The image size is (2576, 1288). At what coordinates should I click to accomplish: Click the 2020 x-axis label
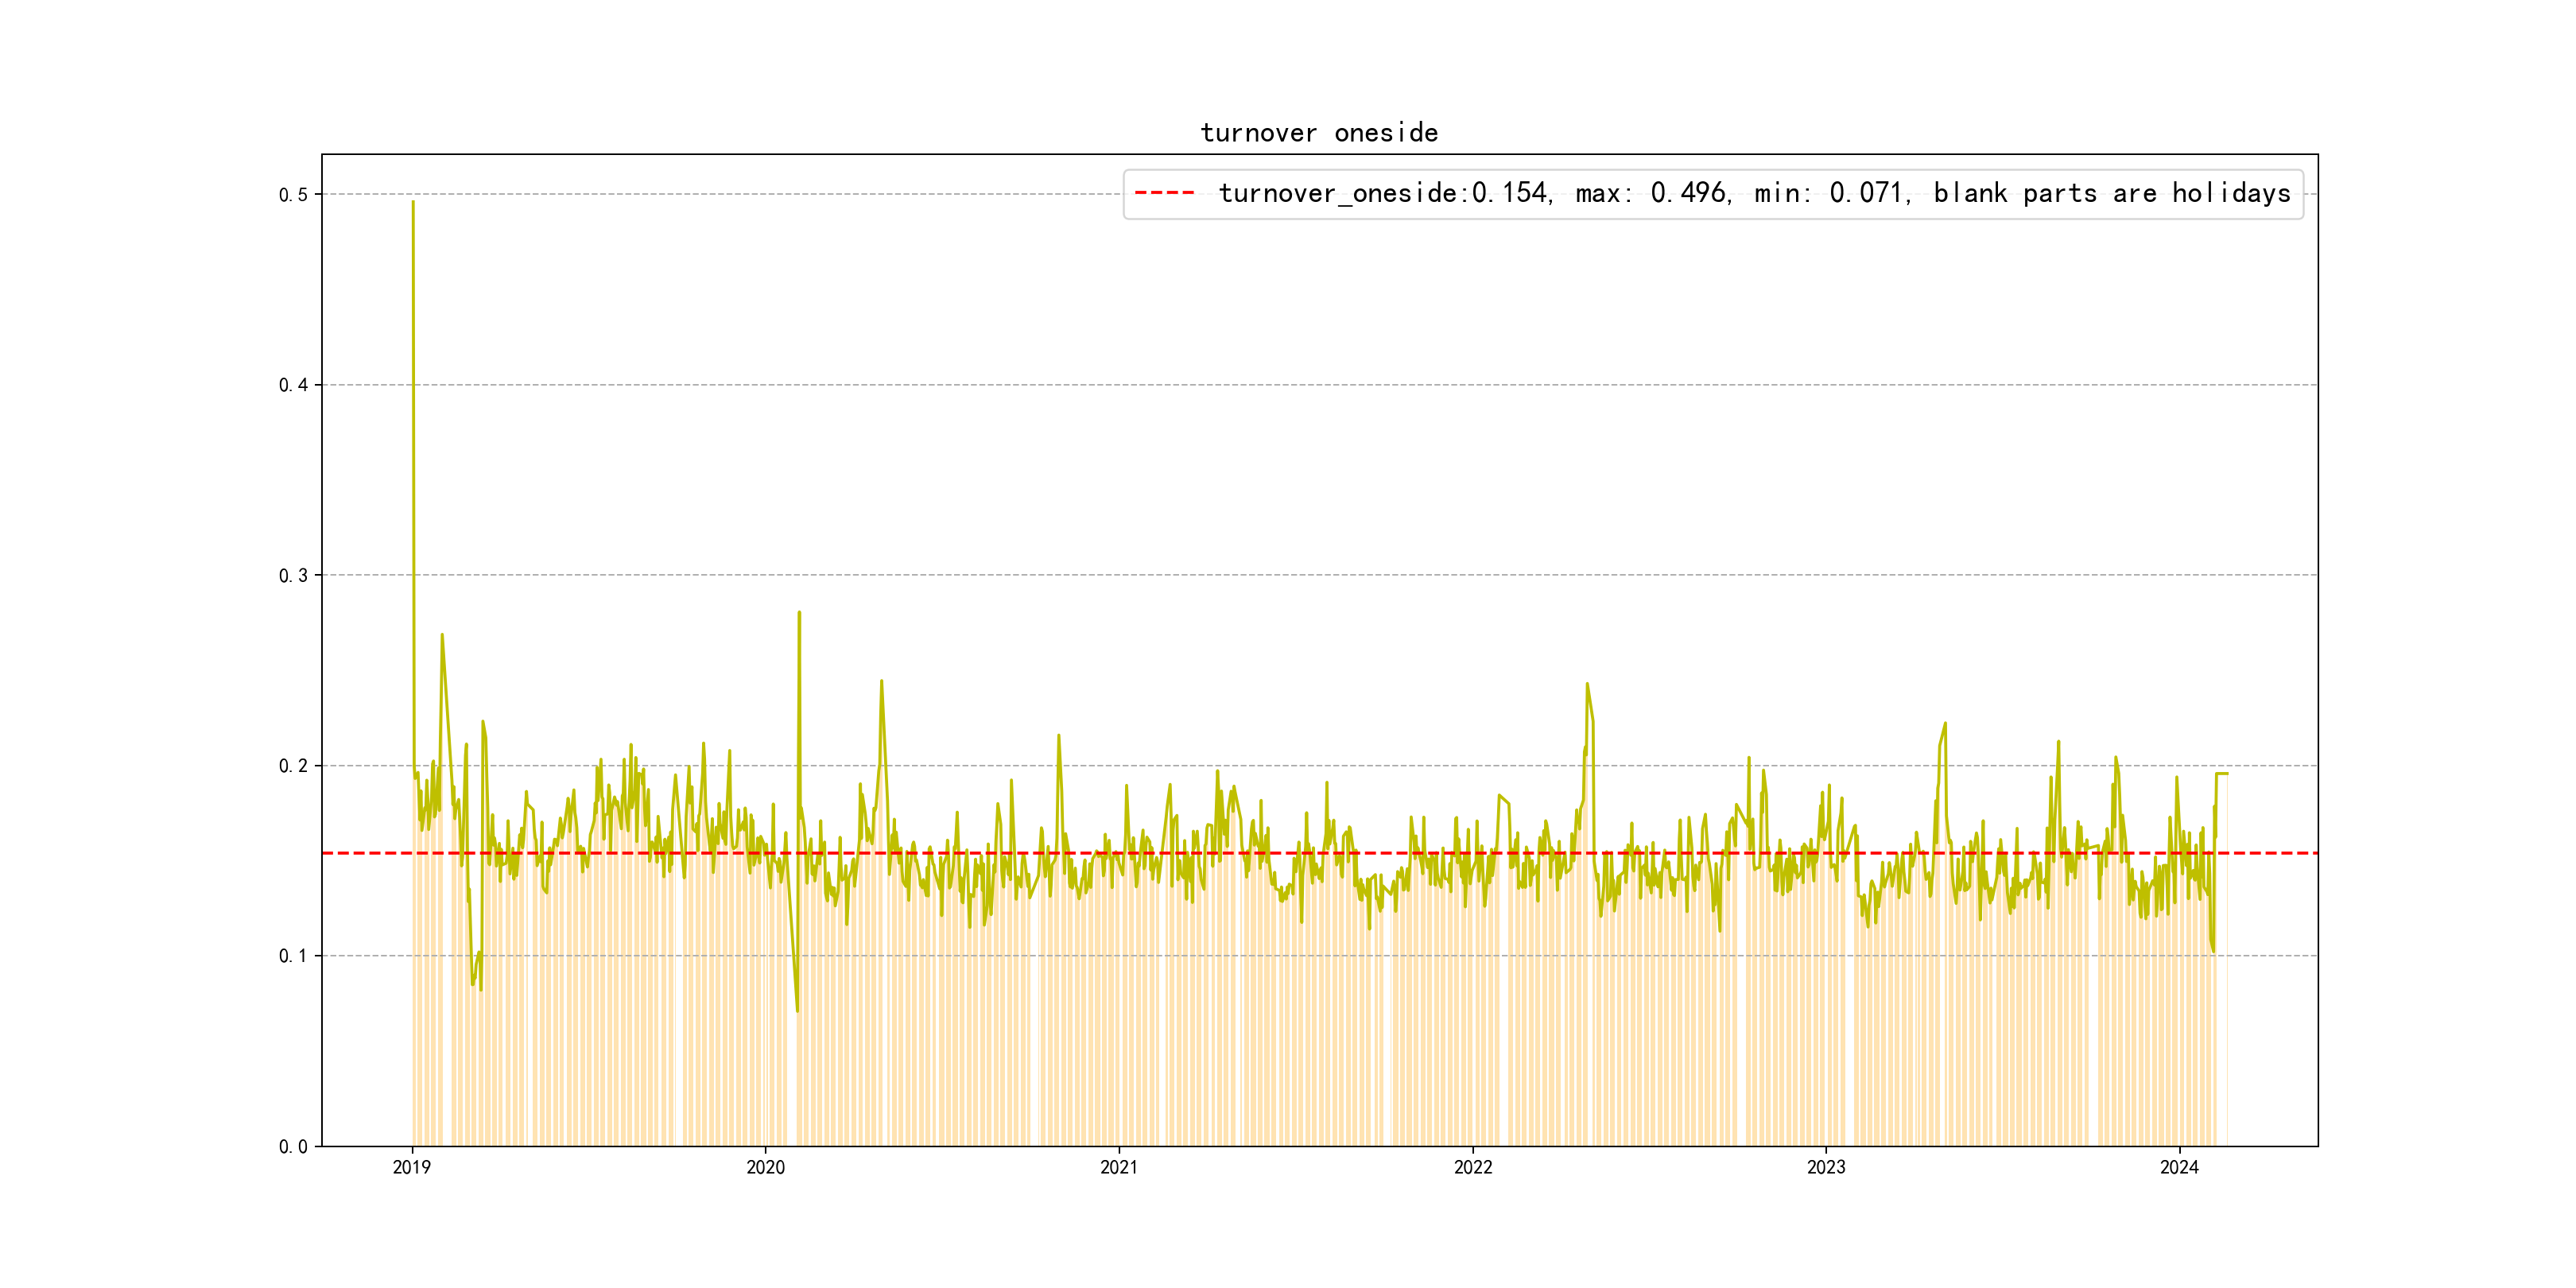click(766, 1167)
